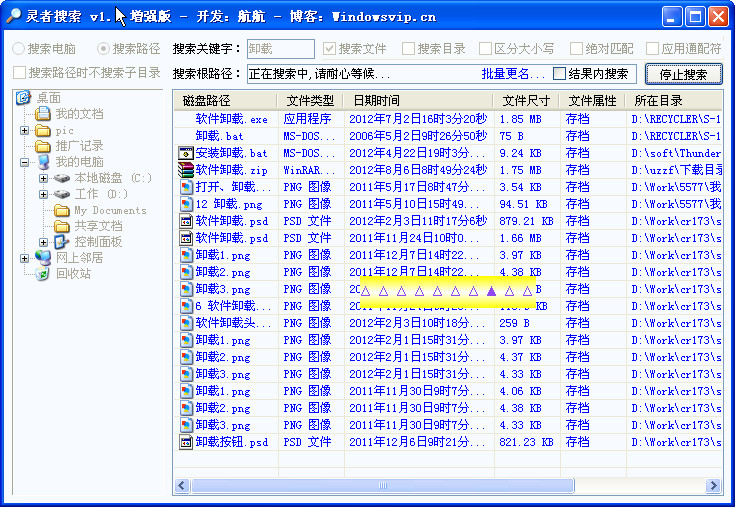Image resolution: width=735 pixels, height=507 pixels.
Task: Click the 我的电脑 computer icon
Action: point(43,162)
